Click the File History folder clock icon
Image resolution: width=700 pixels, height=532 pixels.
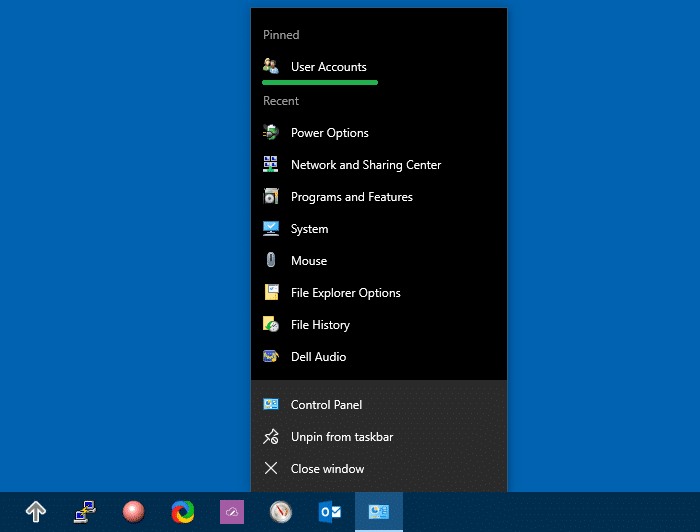[x=271, y=324]
